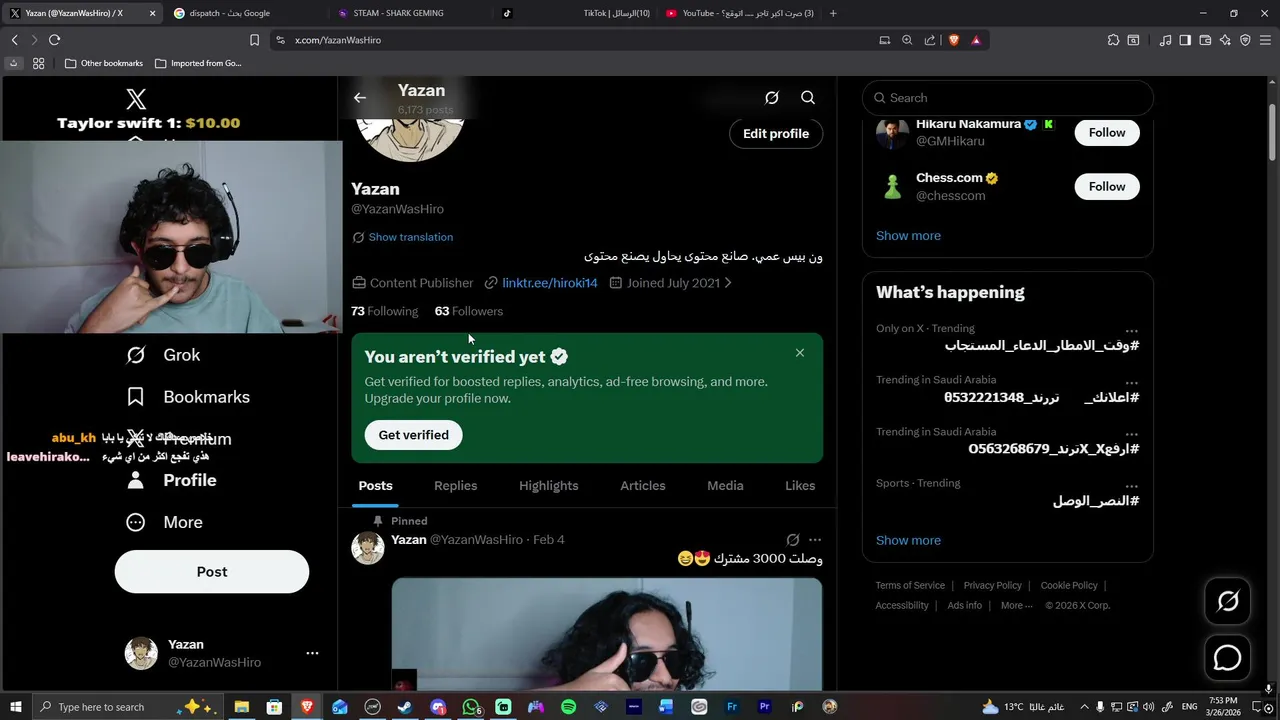Viewport: 1280px width, 720px height.
Task: Click Show more under who to follow
Action: pyautogui.click(x=908, y=236)
